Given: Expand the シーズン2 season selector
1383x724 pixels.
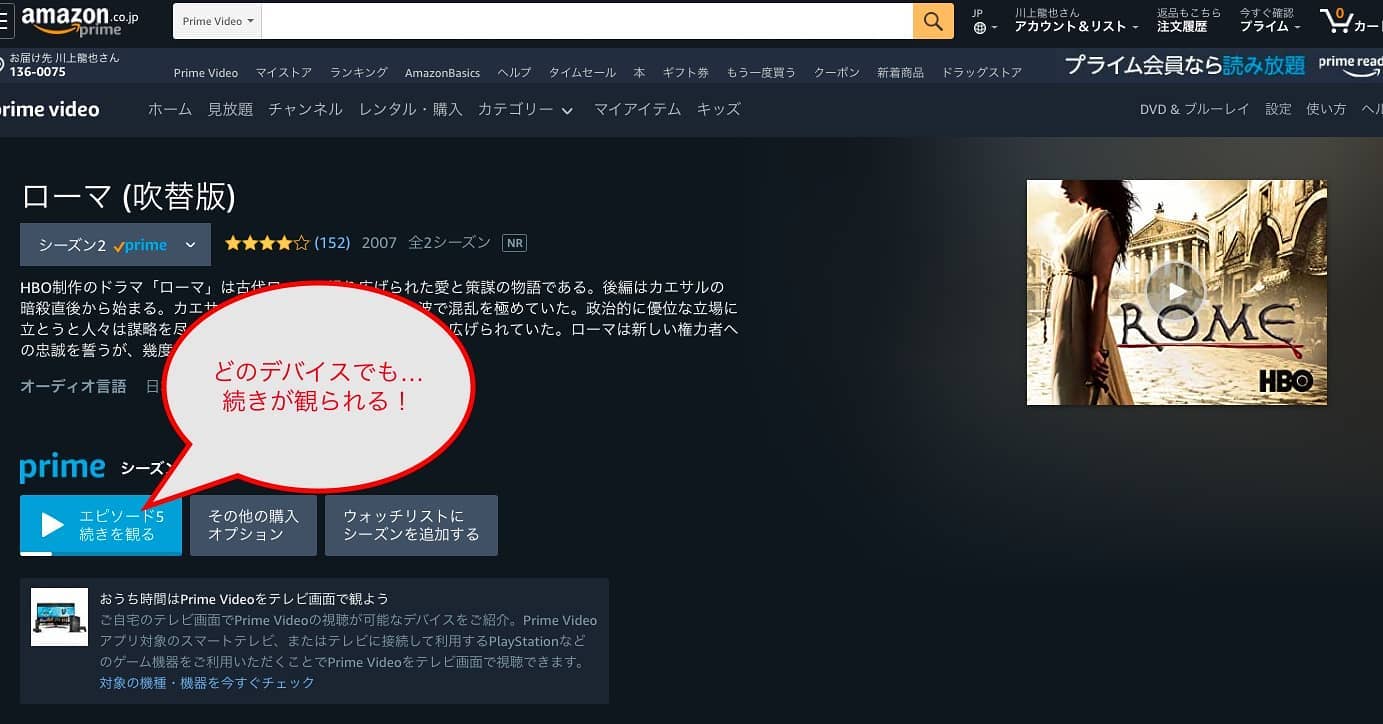Looking at the screenshot, I should click(115, 245).
